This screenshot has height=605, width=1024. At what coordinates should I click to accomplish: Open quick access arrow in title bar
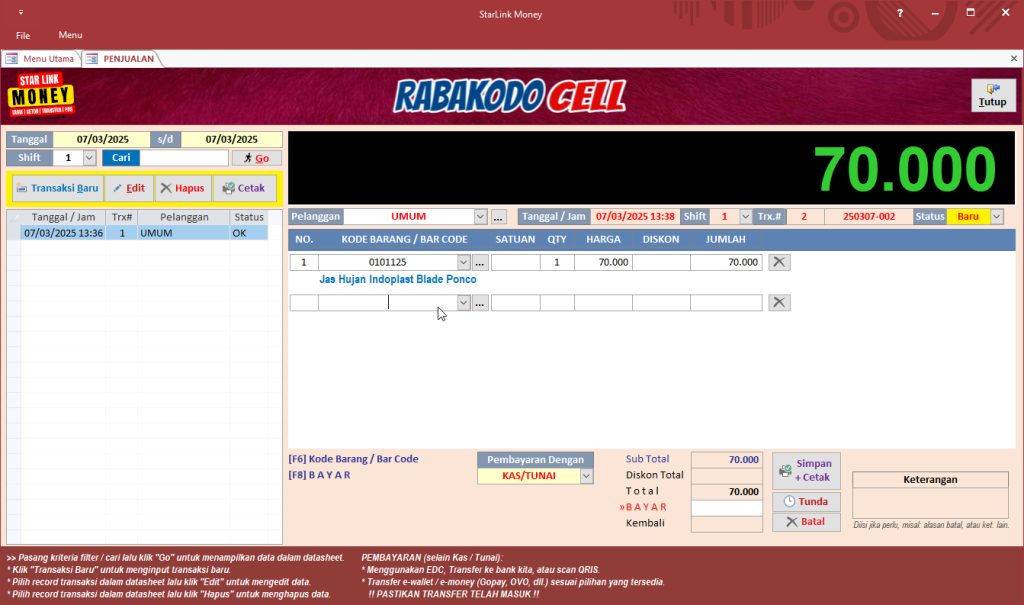(21, 12)
